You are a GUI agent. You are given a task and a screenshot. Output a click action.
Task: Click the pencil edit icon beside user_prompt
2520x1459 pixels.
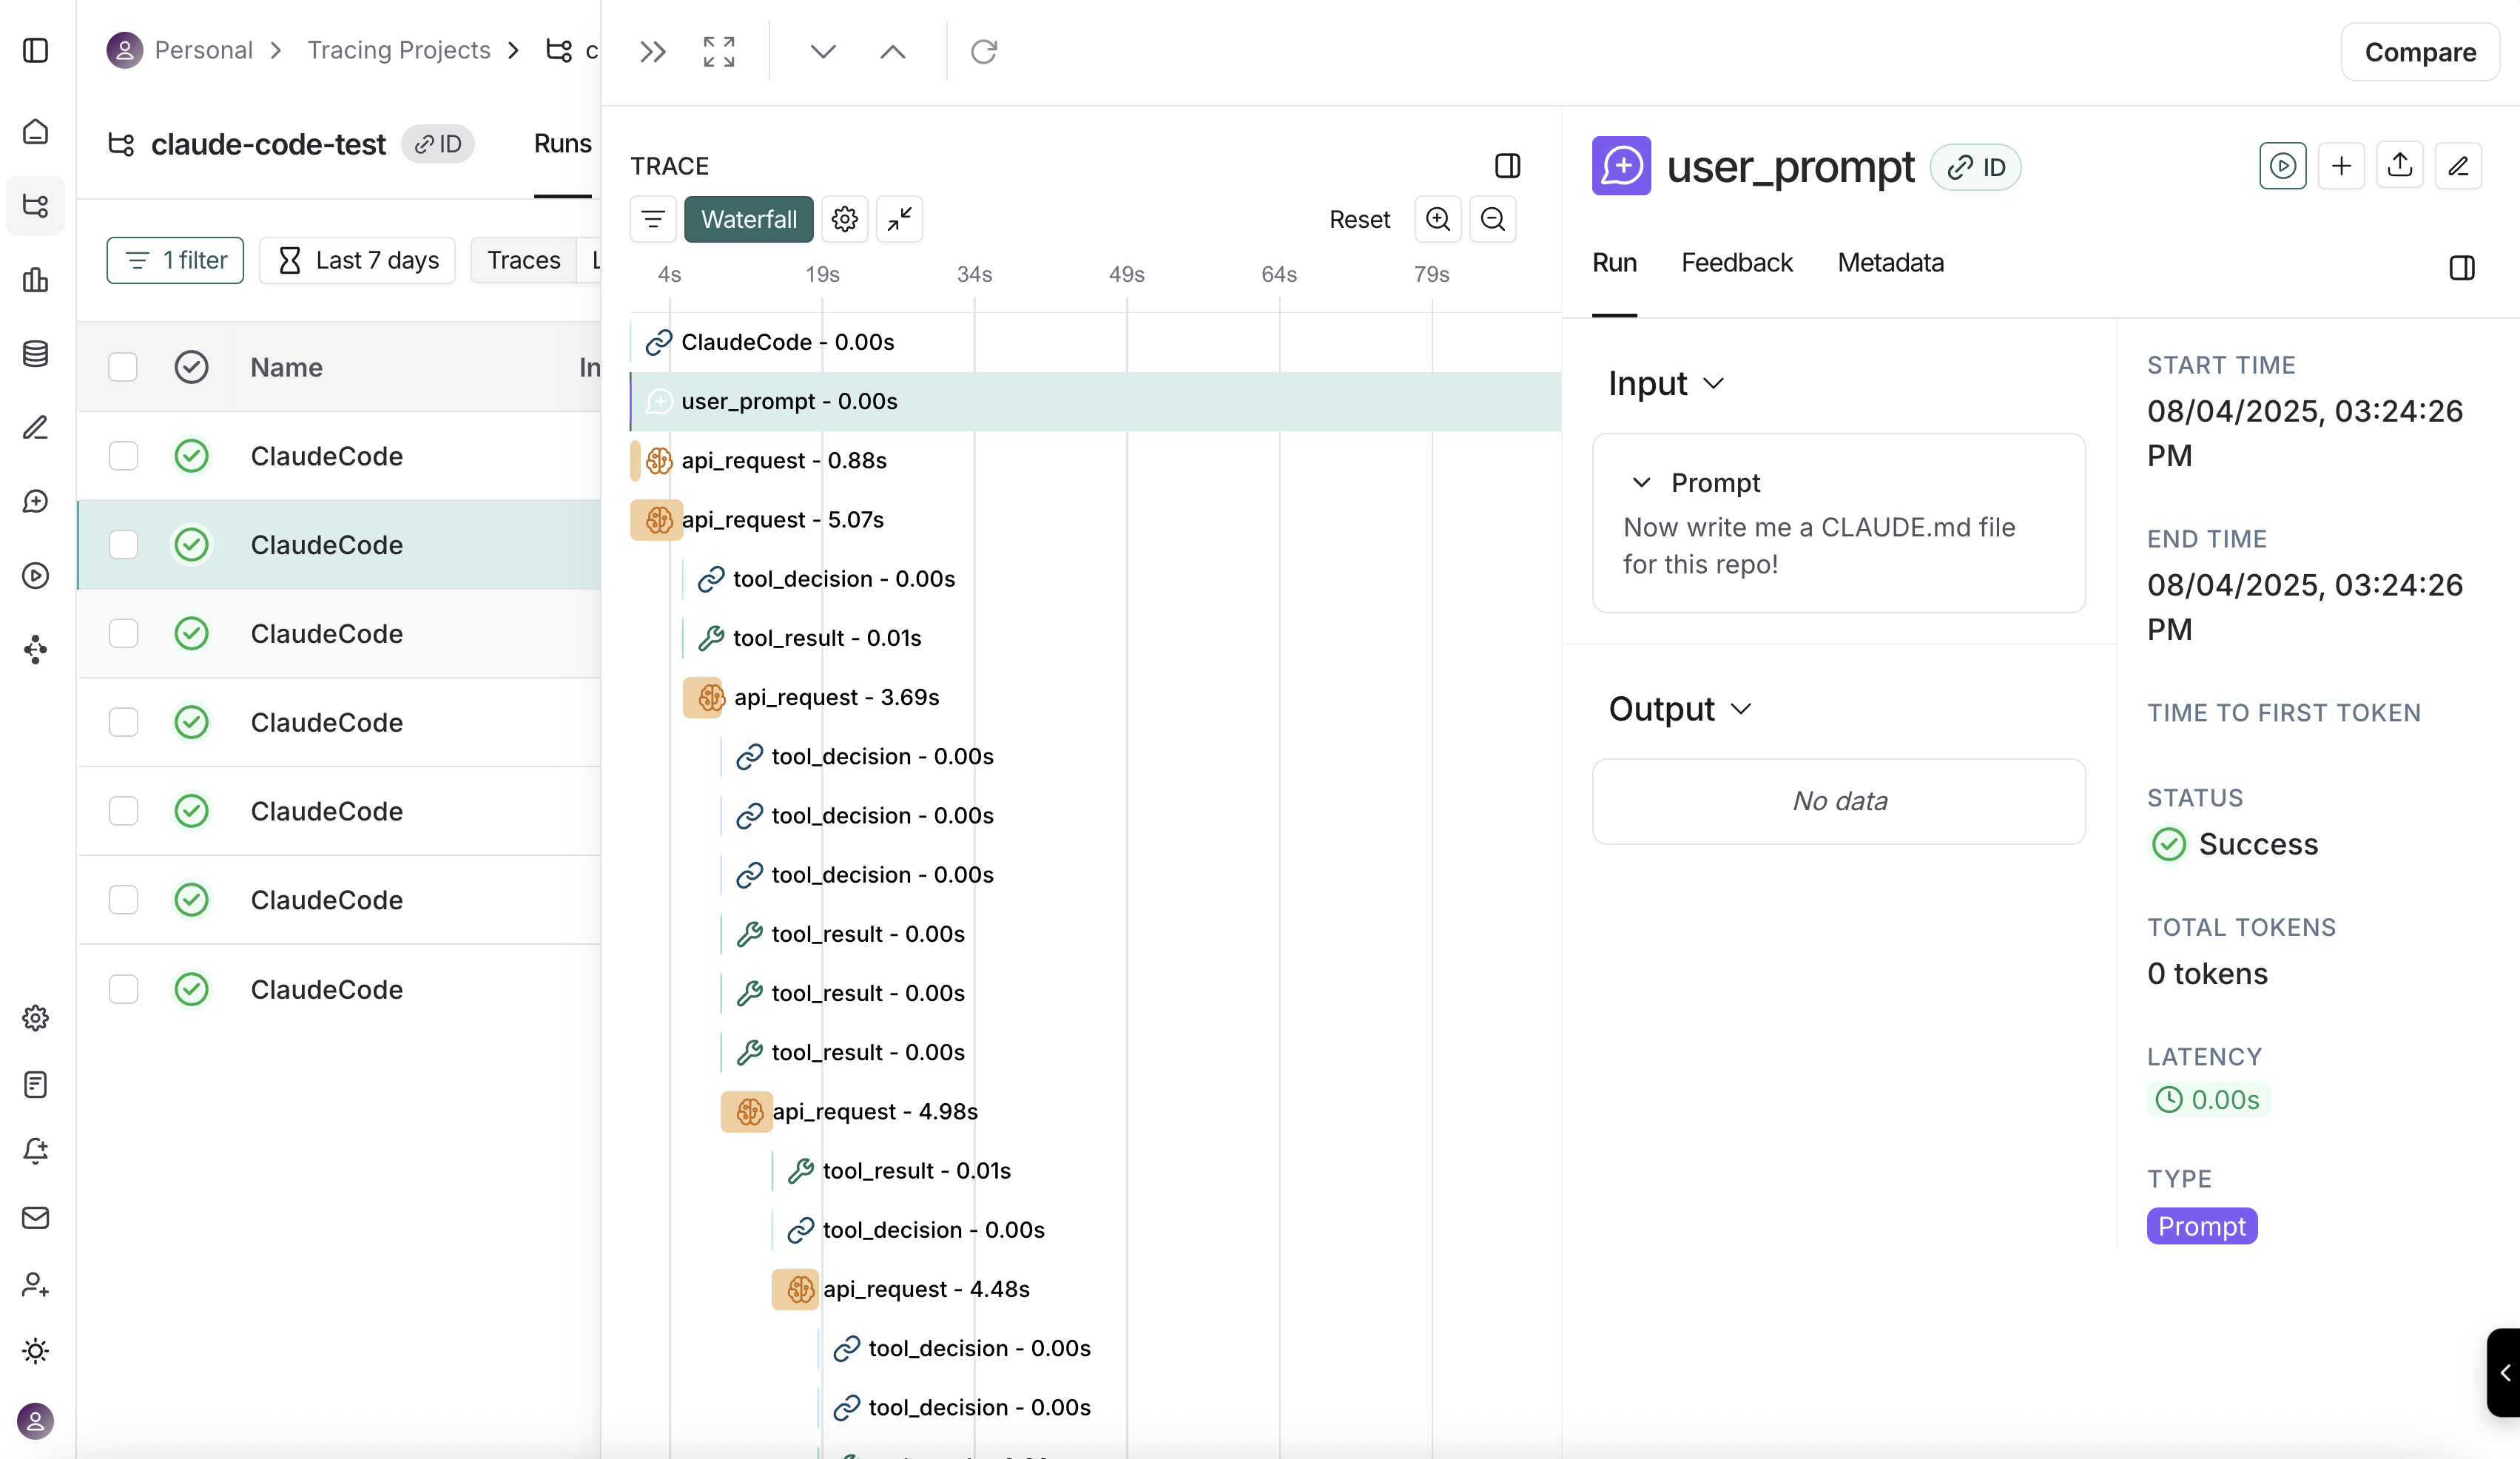point(2458,165)
